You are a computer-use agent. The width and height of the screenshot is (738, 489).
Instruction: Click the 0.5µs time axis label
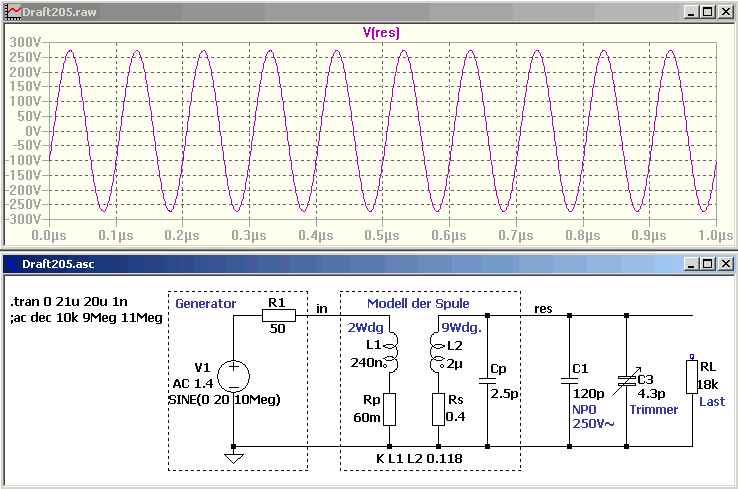click(x=382, y=235)
